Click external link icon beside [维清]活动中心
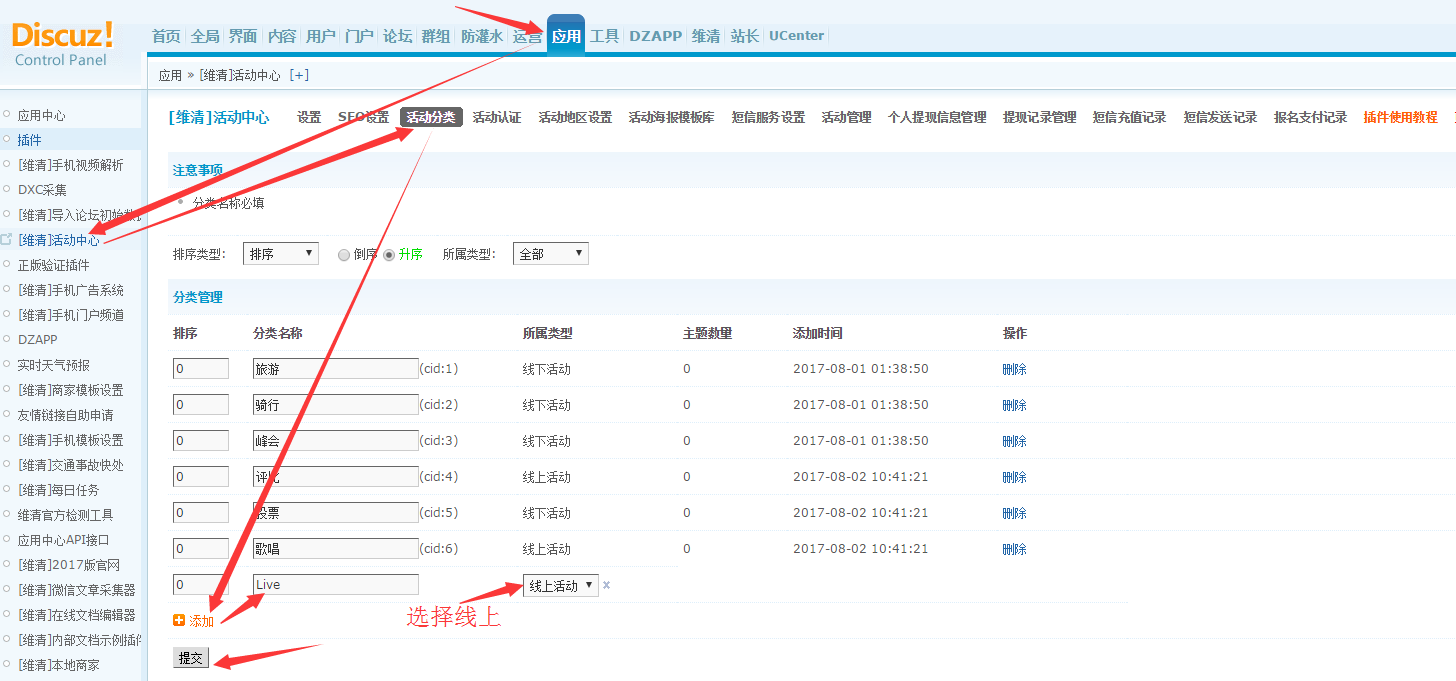1456x681 pixels. pos(7,240)
